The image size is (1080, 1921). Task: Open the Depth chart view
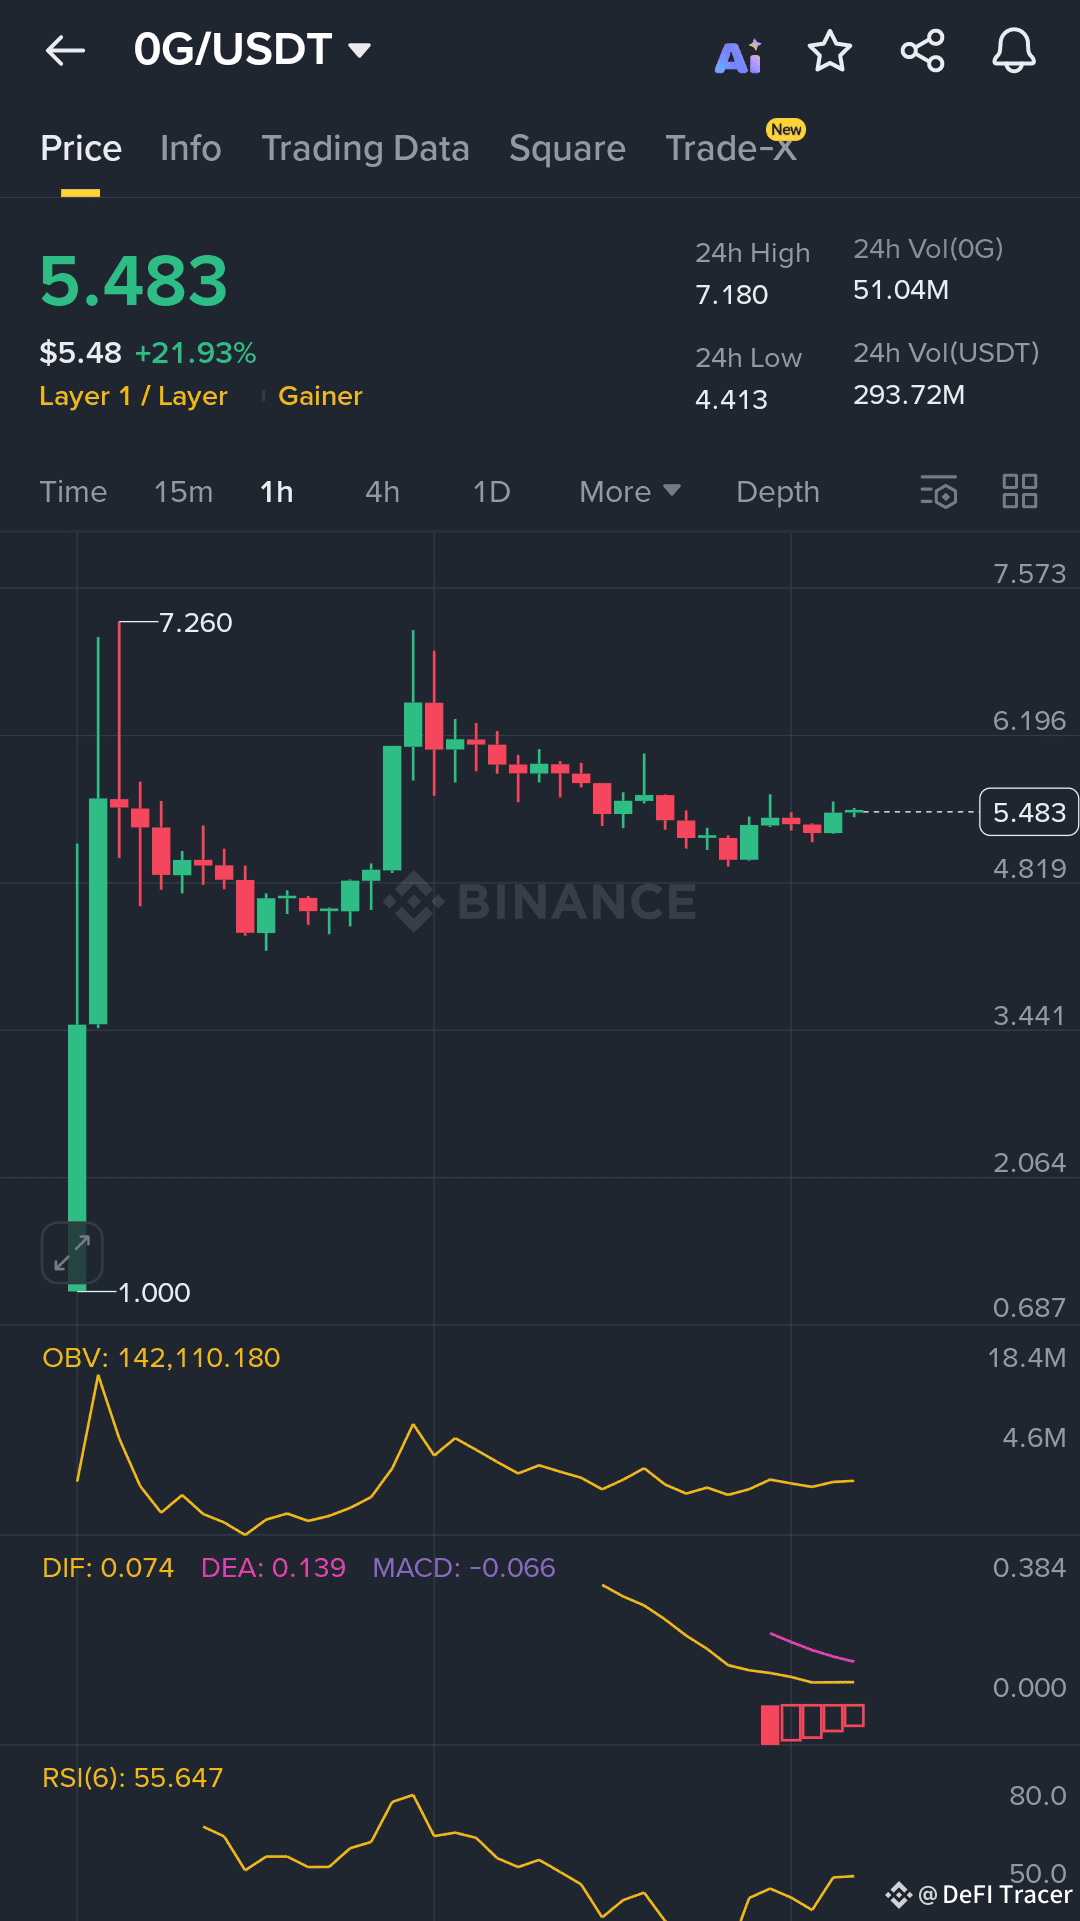coord(778,492)
